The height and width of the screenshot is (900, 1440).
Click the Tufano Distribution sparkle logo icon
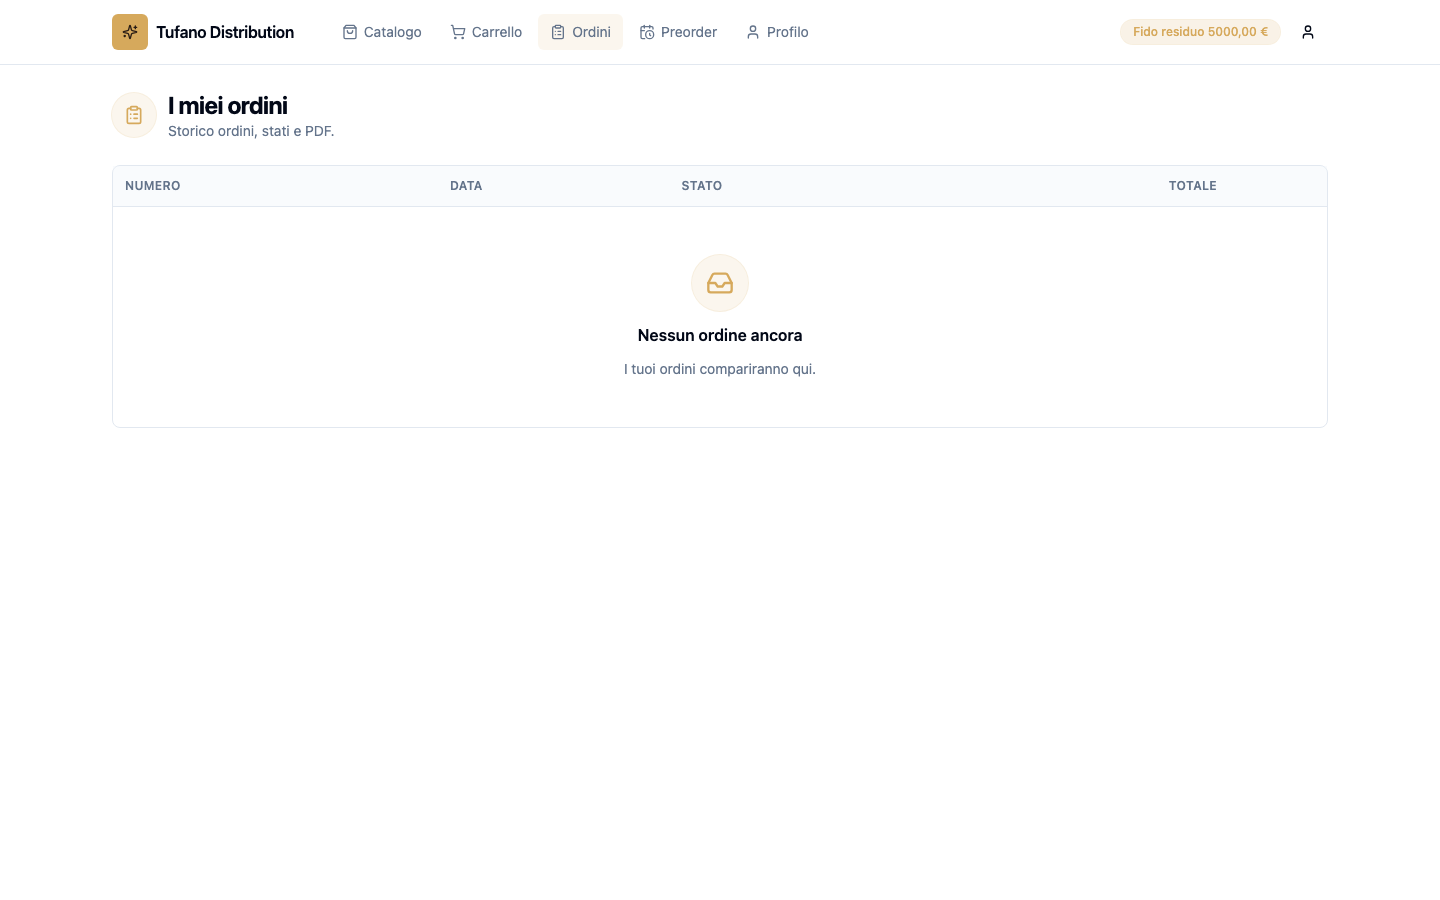(130, 32)
